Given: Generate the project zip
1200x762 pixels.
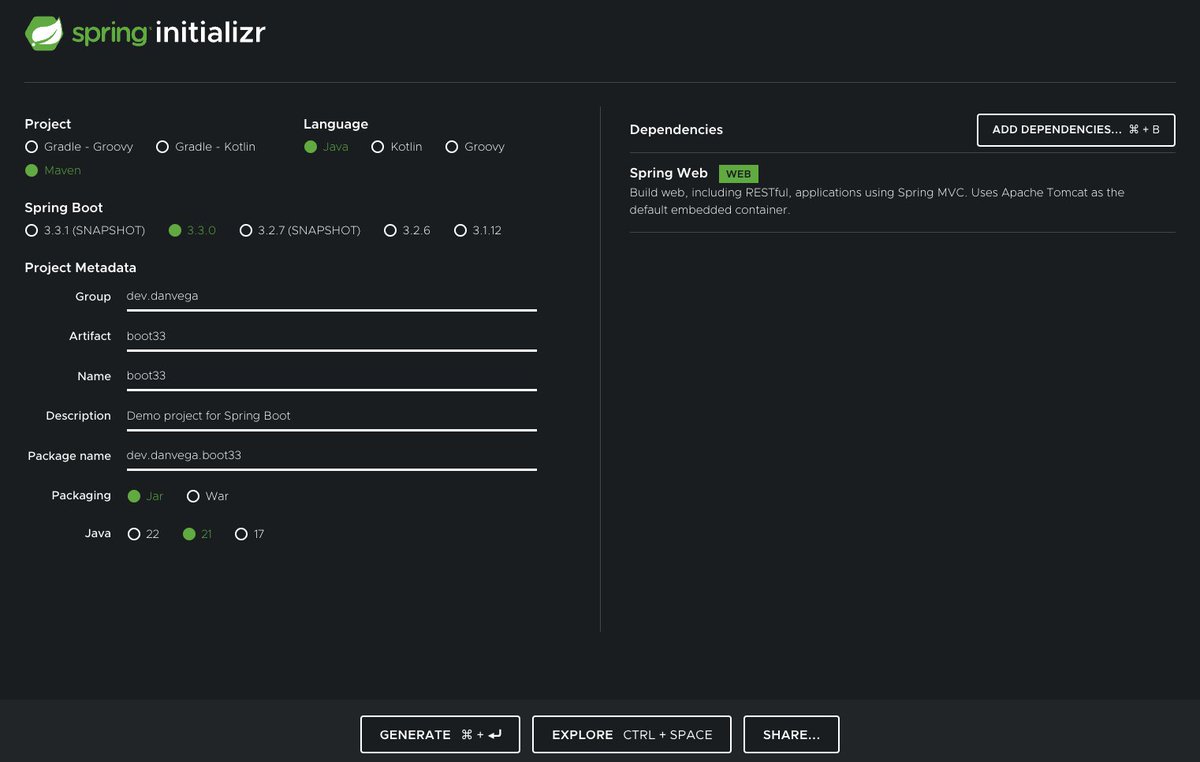Looking at the screenshot, I should 441,734.
